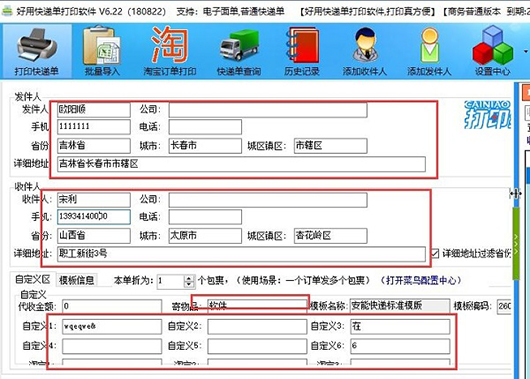Switch to the 模板信息 tab

pos(77,280)
